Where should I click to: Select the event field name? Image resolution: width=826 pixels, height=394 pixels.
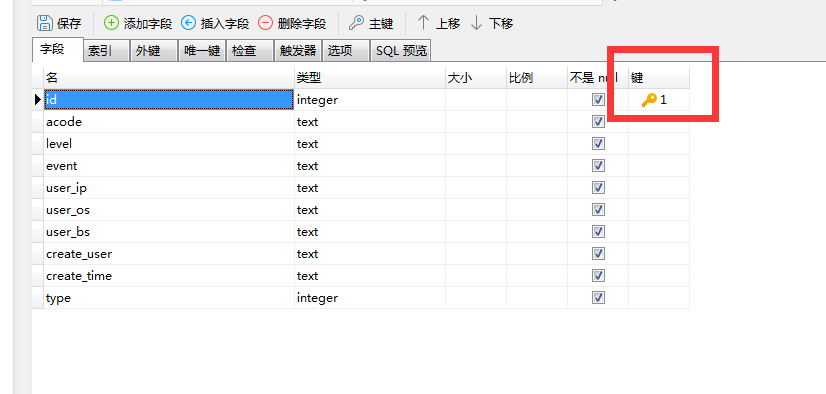point(169,166)
